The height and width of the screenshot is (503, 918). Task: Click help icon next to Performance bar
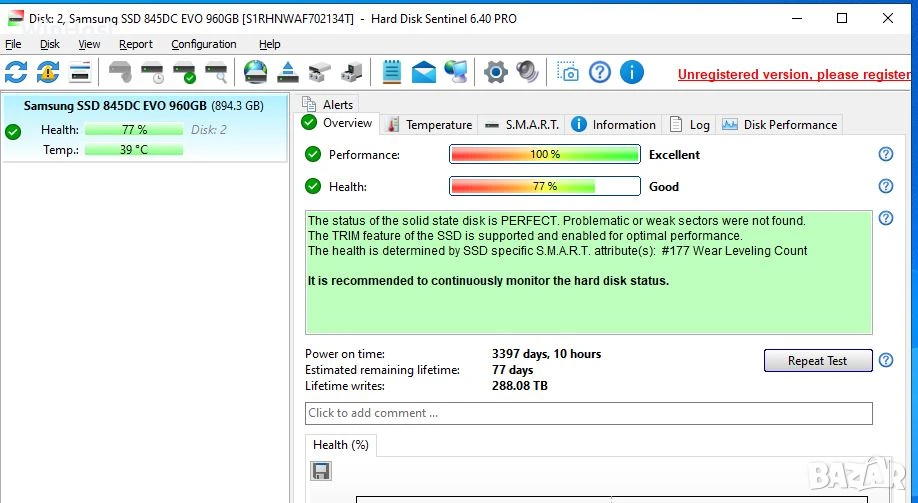(886, 154)
